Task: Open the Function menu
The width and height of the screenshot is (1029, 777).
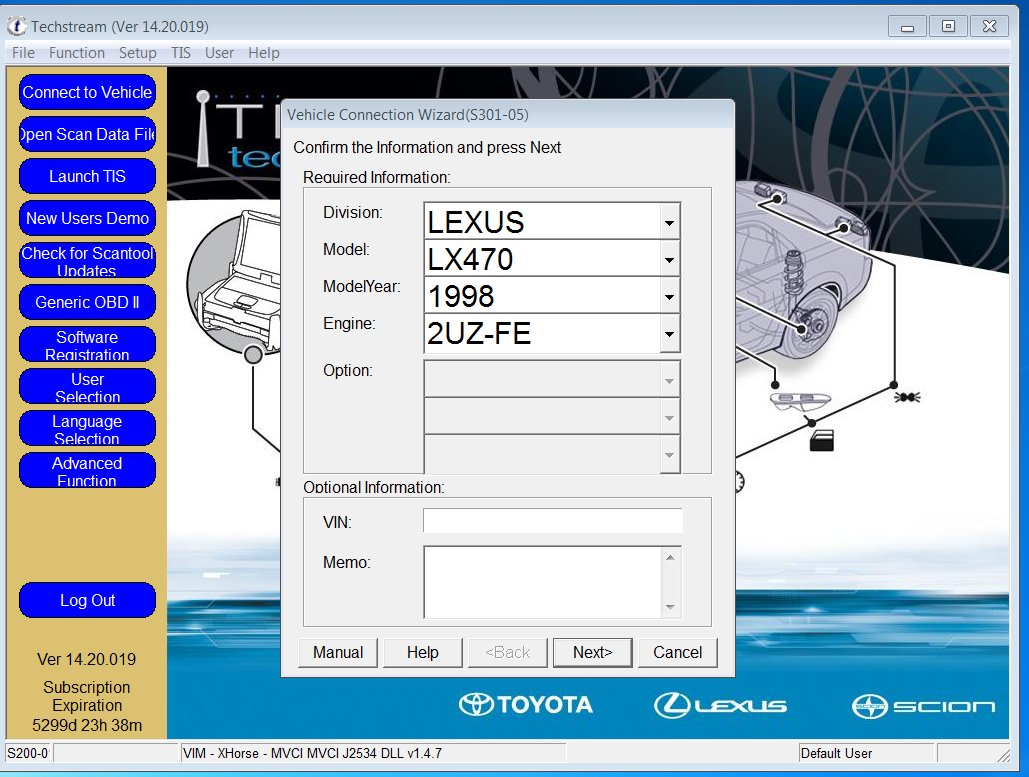Action: 77,52
